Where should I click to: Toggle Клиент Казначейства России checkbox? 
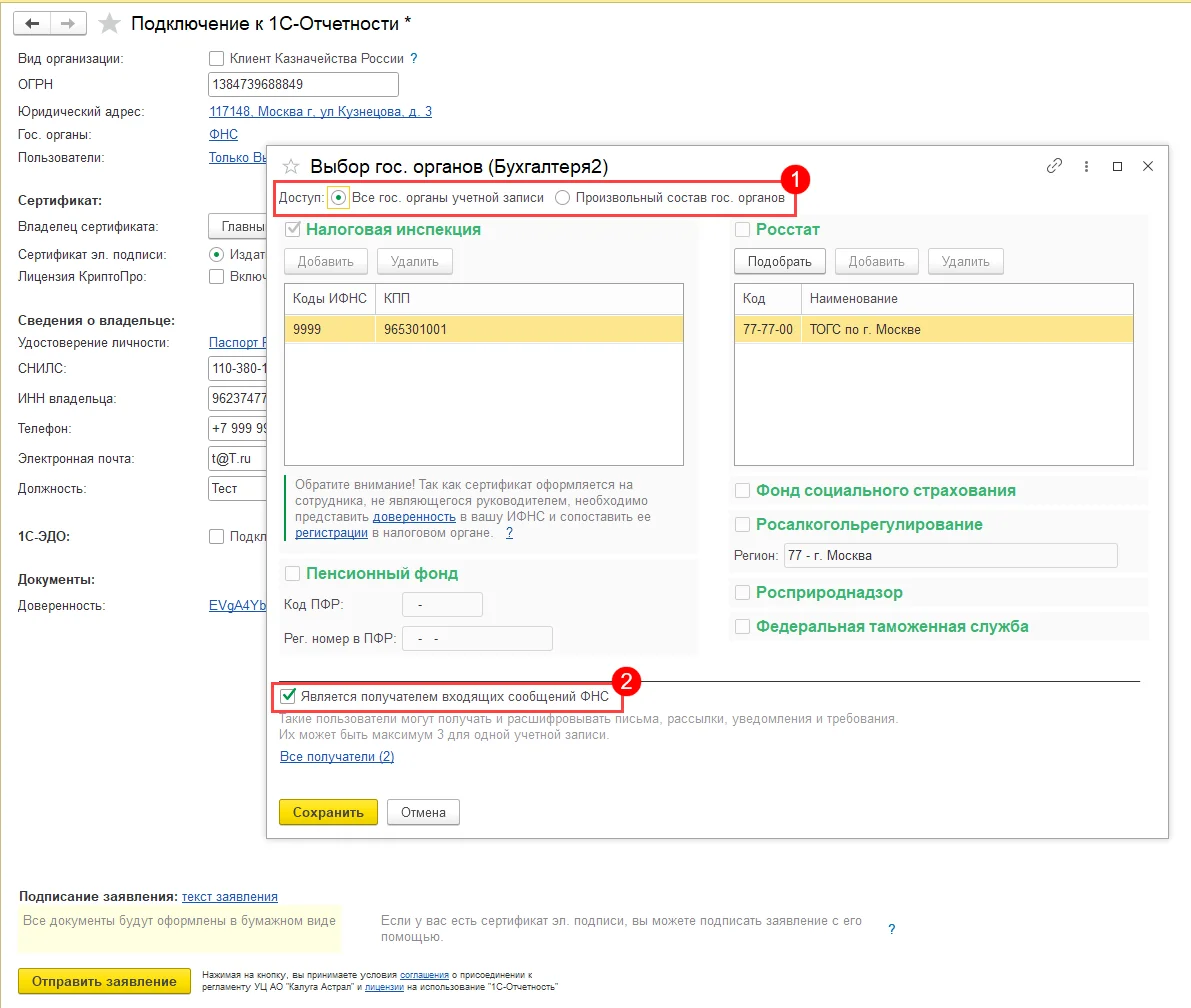216,58
